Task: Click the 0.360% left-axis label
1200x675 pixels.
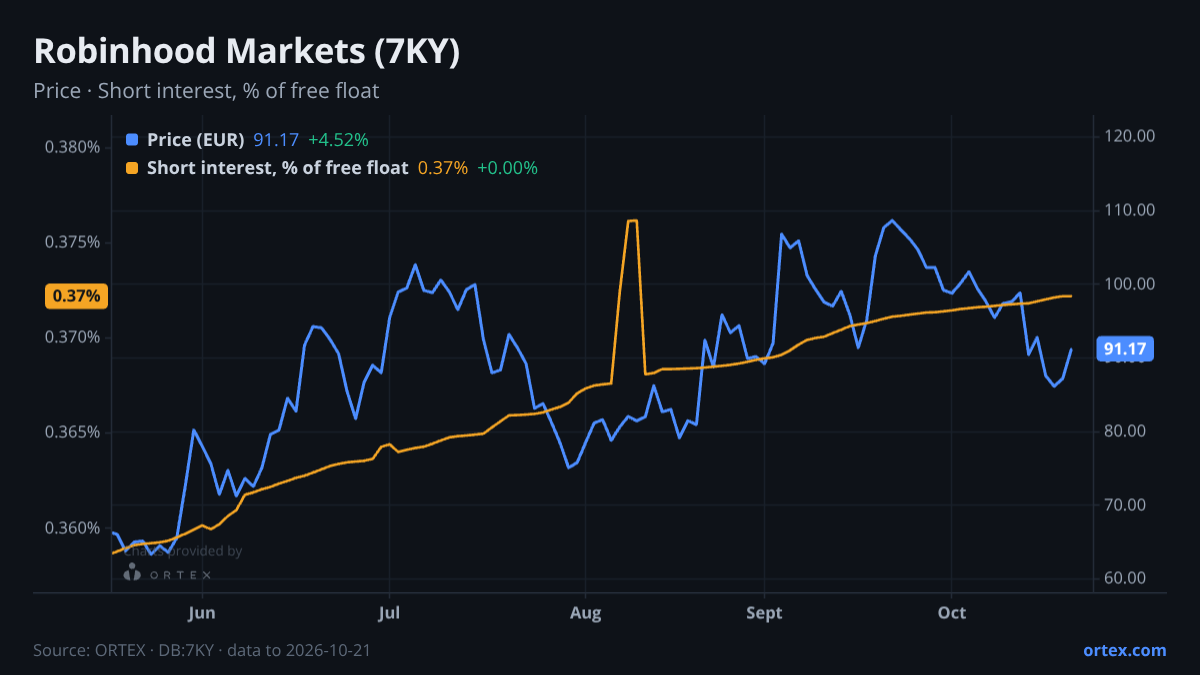Action: 73,527
